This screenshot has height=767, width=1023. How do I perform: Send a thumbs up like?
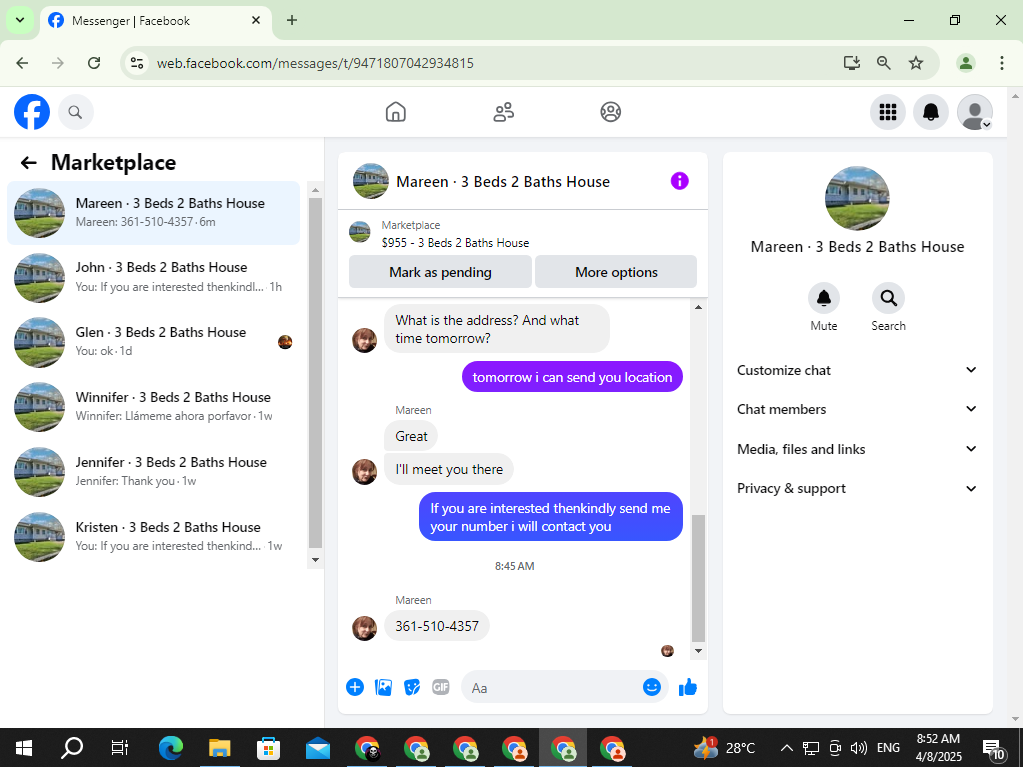(x=688, y=687)
